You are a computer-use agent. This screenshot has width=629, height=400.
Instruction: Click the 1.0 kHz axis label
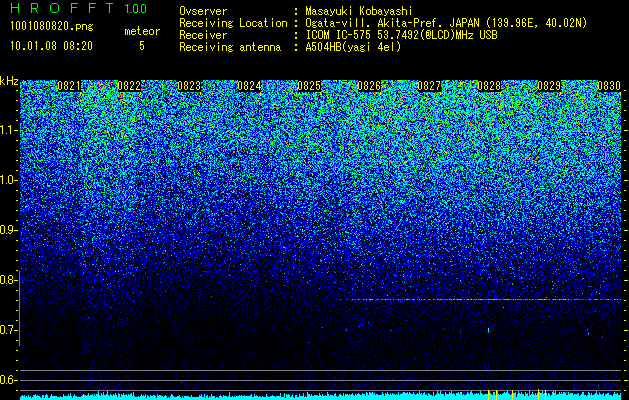[x=8, y=180]
